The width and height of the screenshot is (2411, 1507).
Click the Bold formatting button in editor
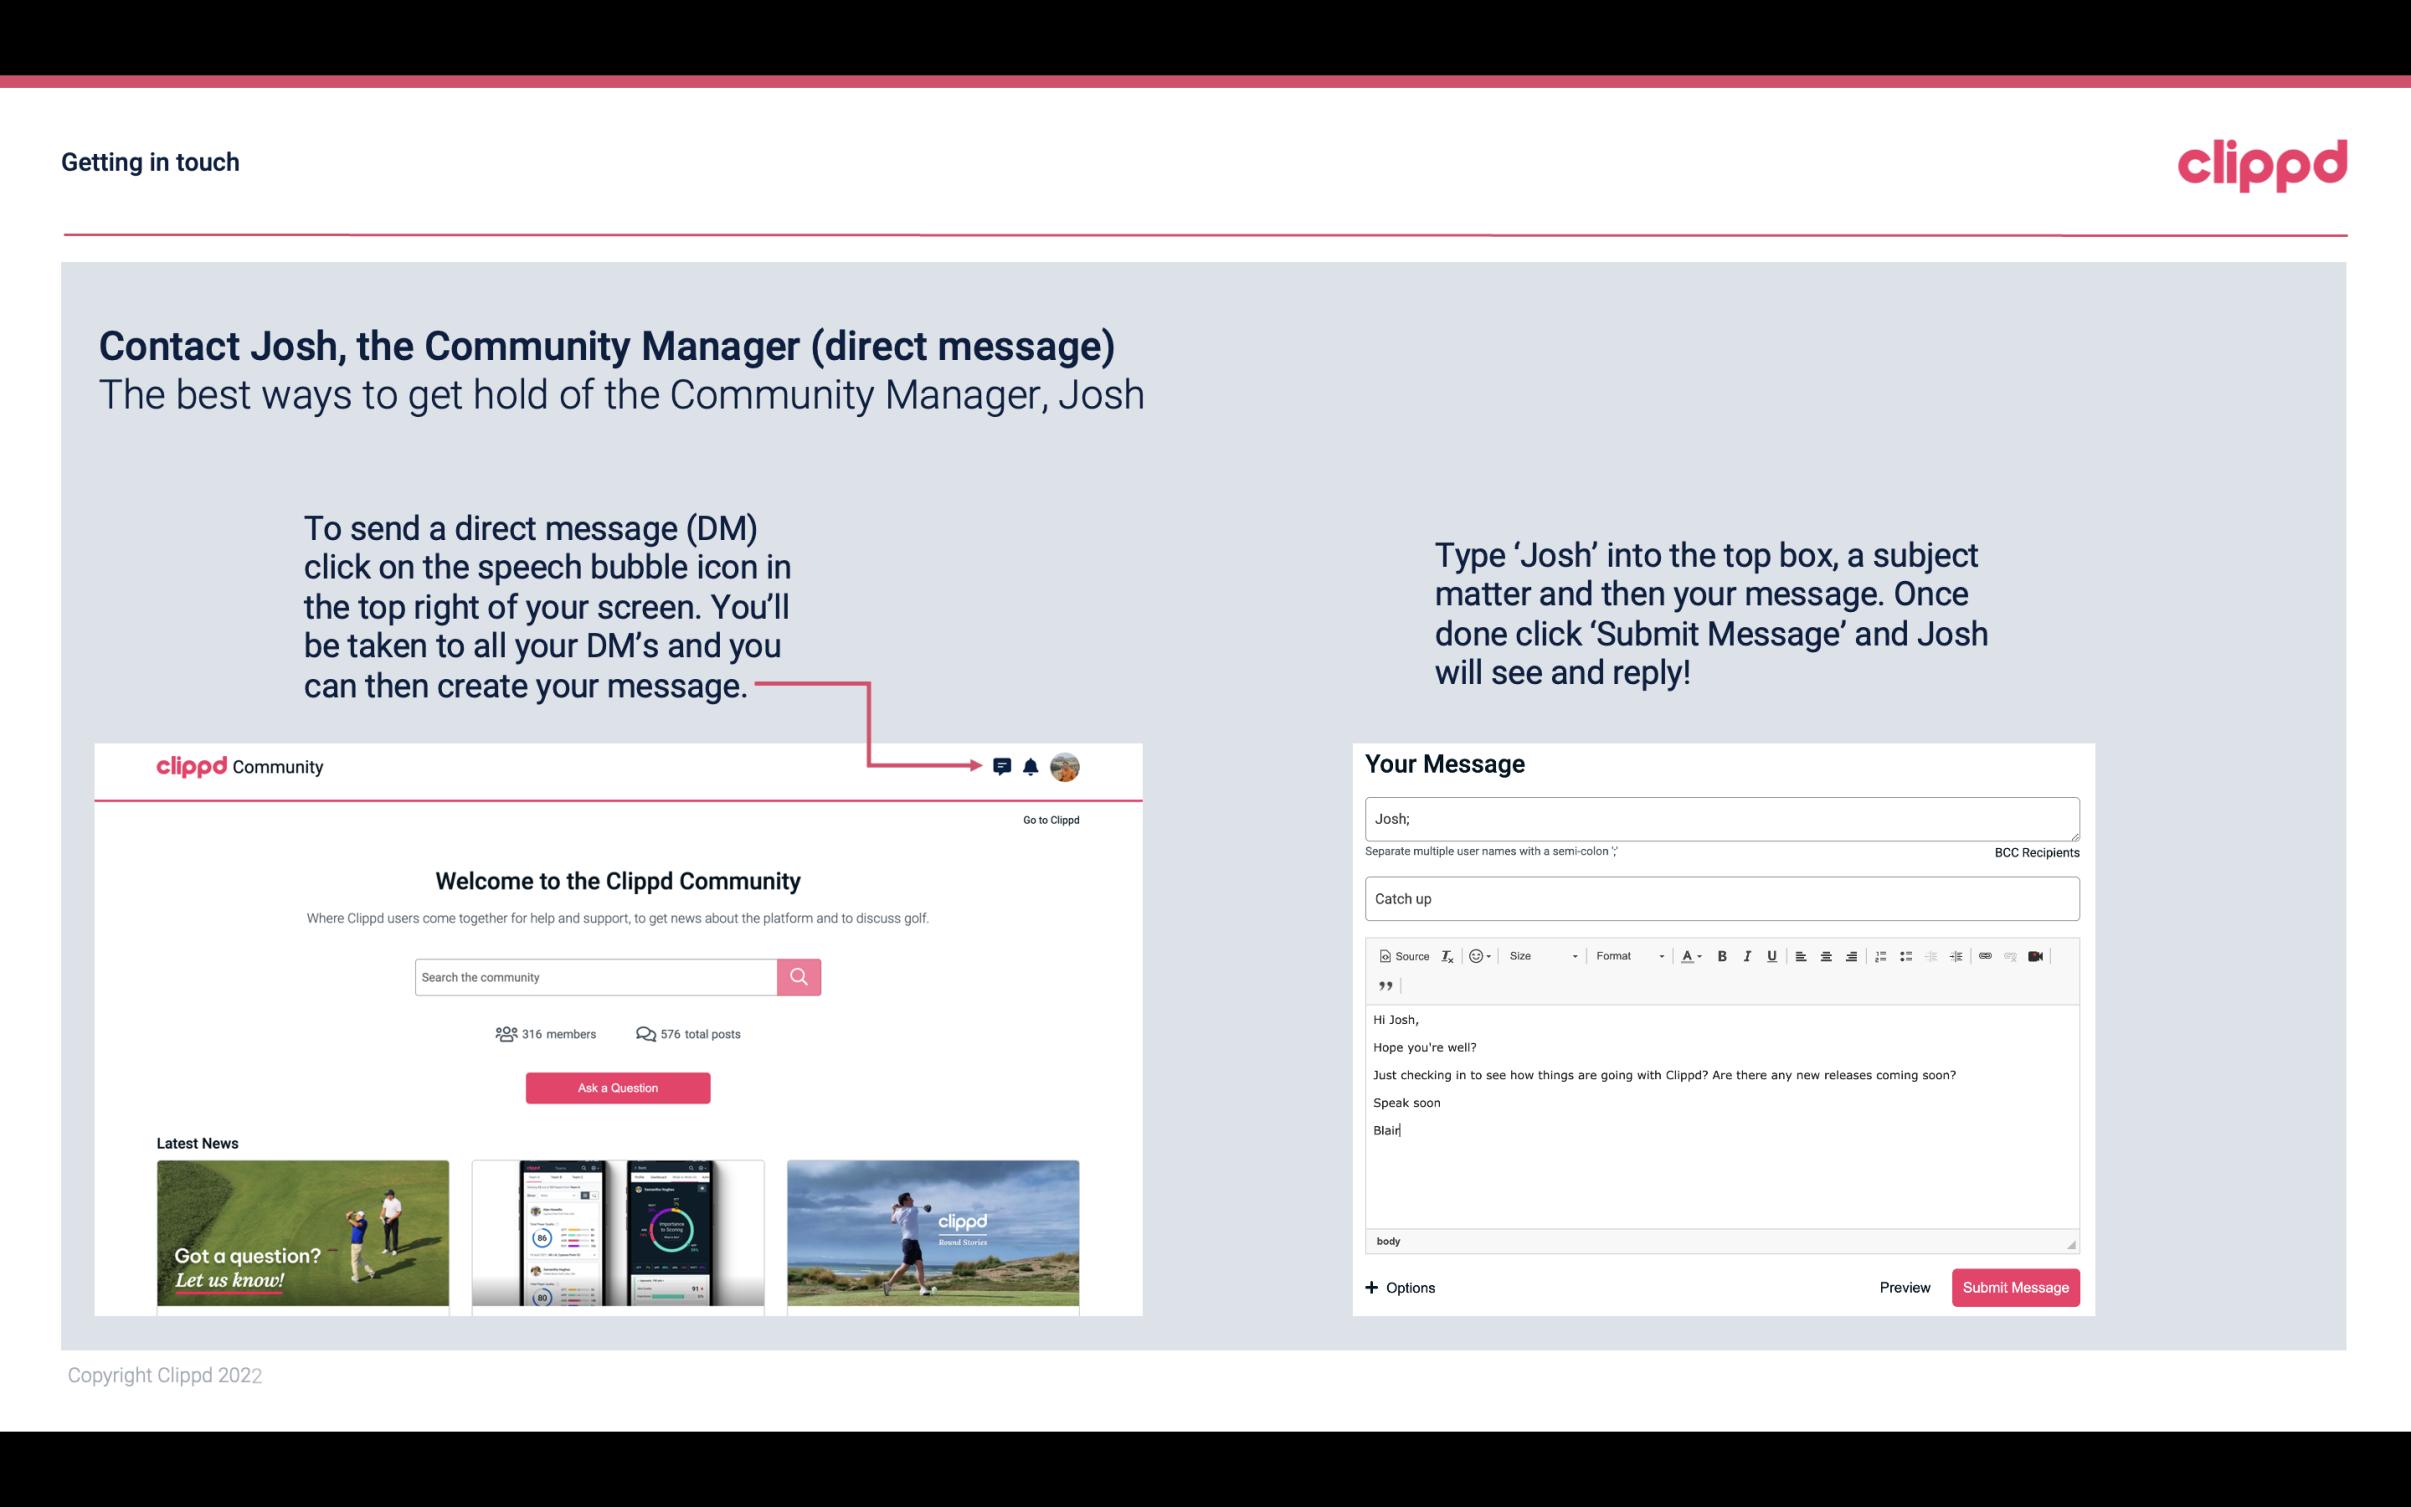(x=1720, y=955)
